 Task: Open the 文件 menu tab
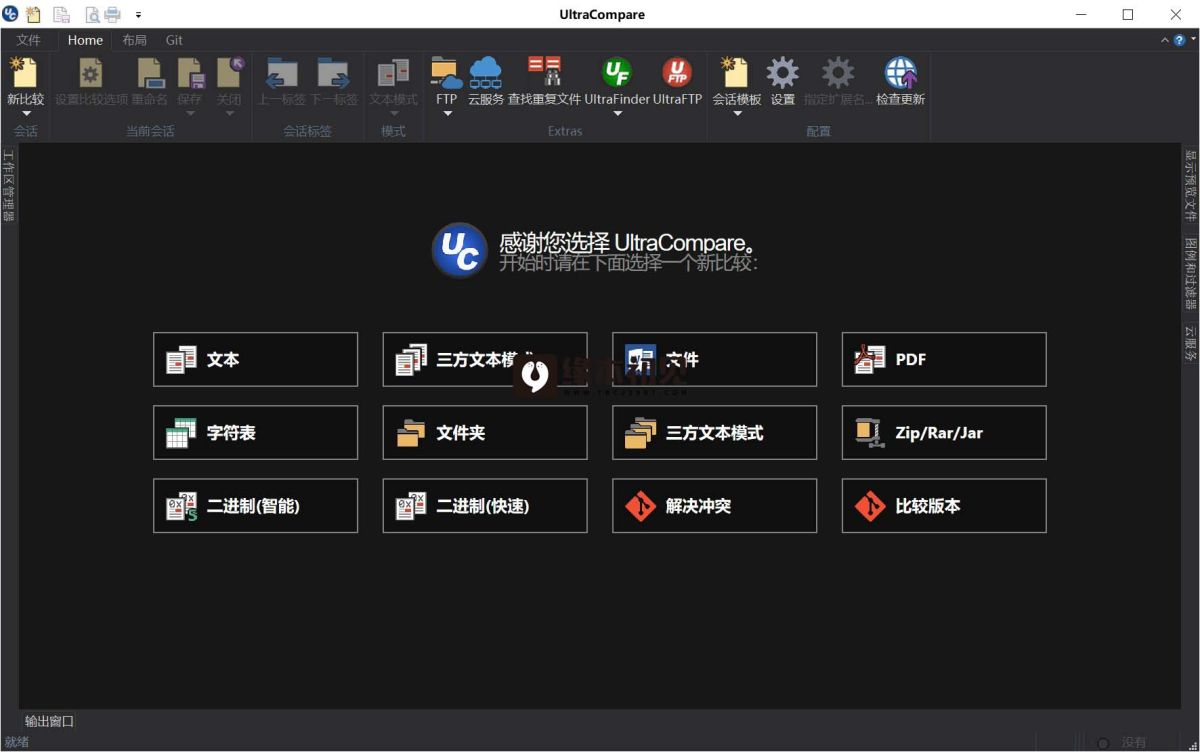(x=29, y=40)
